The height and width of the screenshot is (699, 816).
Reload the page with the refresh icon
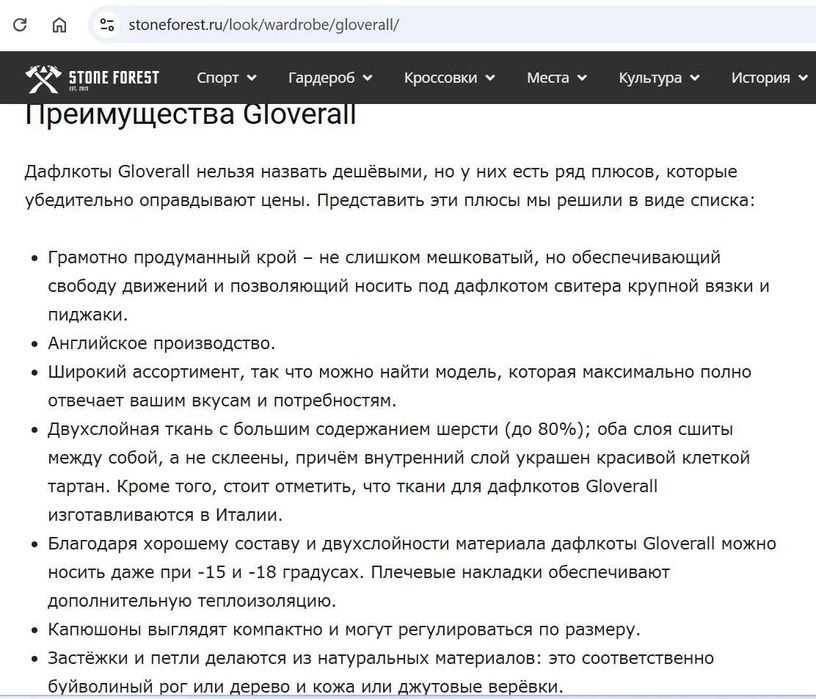point(20,24)
